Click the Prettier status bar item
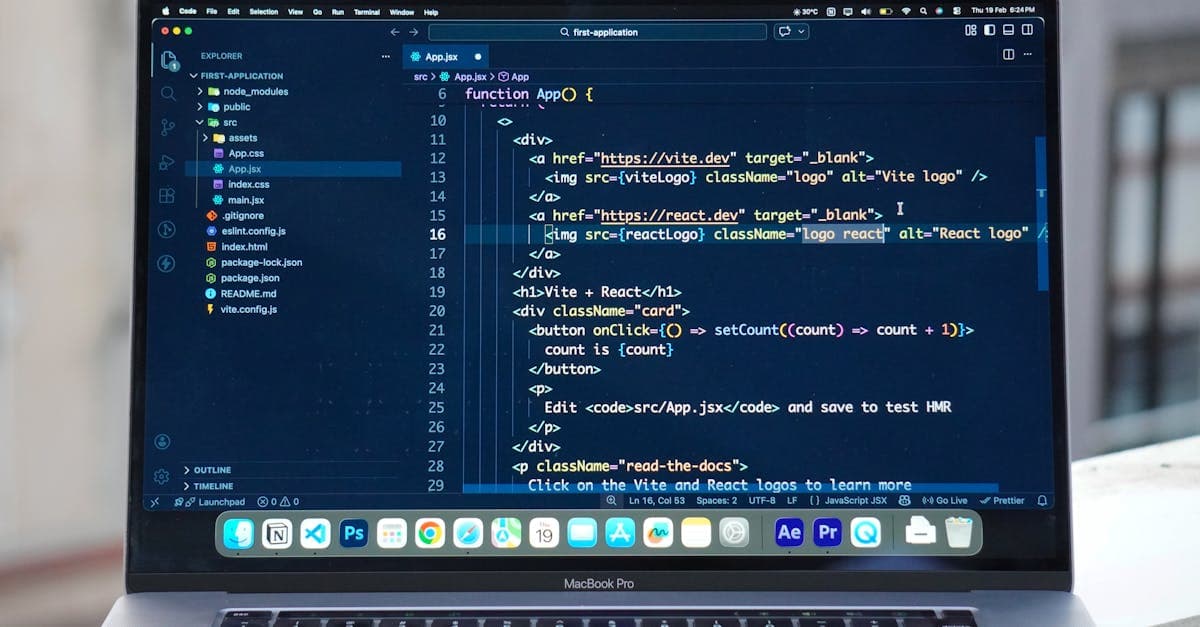The image size is (1200, 627). pos(1001,500)
